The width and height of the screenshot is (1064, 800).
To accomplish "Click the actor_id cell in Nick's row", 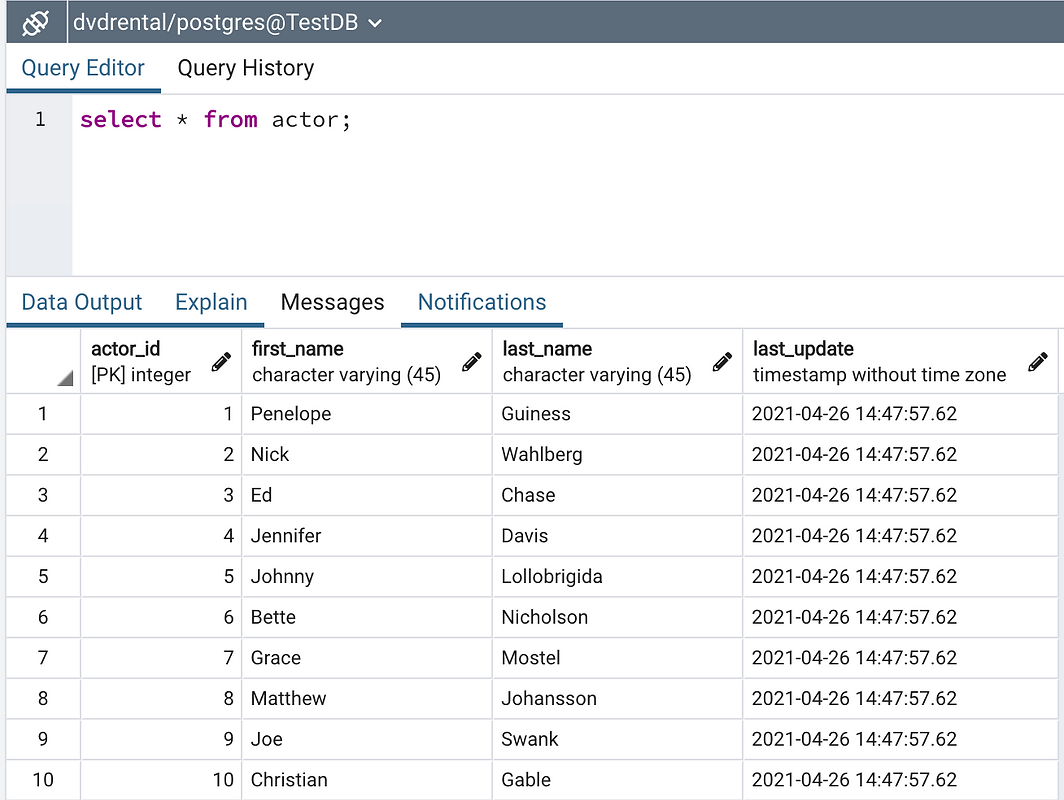I will click(x=161, y=455).
